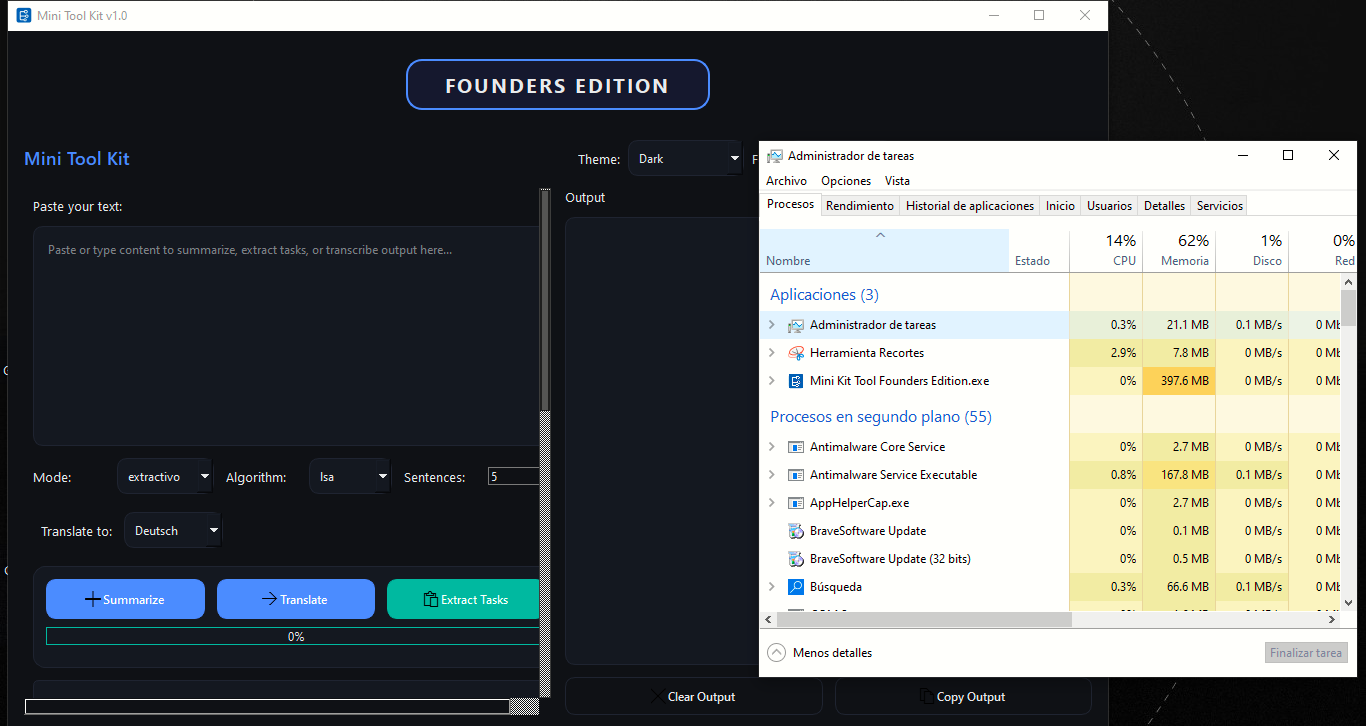This screenshot has width=1366, height=726.
Task: Click the icon on Copy Output button
Action: 926,697
